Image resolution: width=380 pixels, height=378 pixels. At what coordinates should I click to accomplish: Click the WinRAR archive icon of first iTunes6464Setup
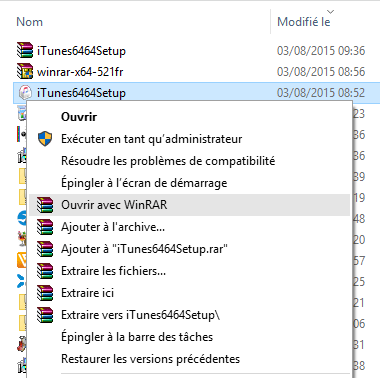[x=25, y=50]
